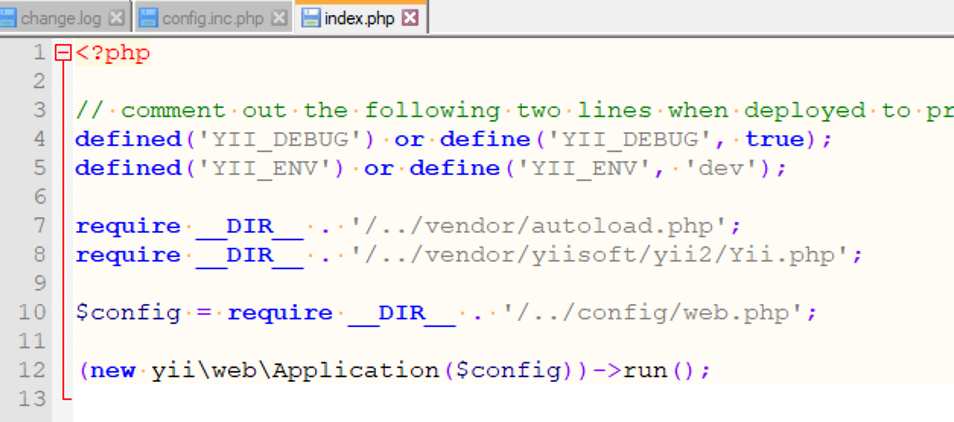954x422 pixels.
Task: Click line number 4 in the margin
Action: (39, 139)
